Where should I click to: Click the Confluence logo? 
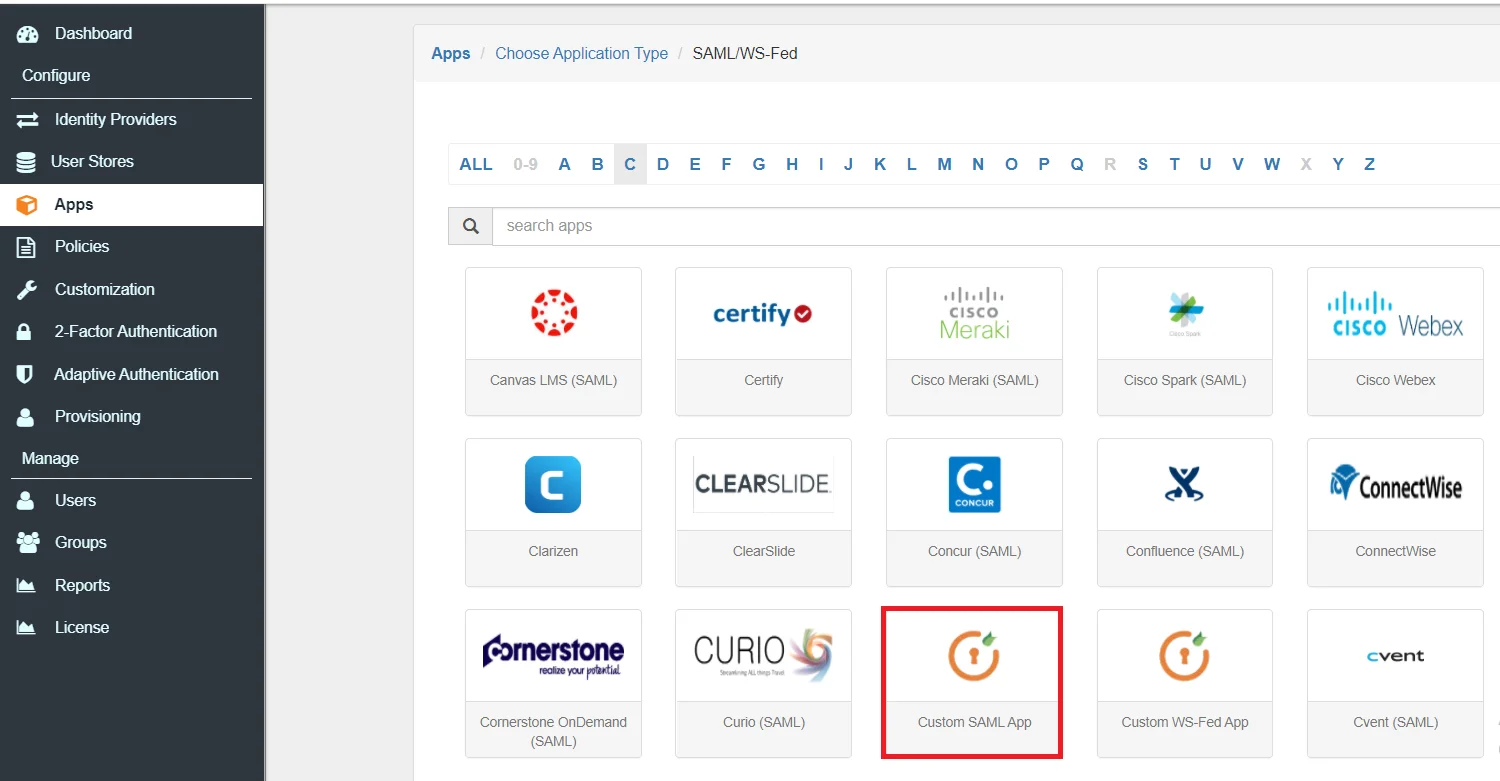point(1184,485)
